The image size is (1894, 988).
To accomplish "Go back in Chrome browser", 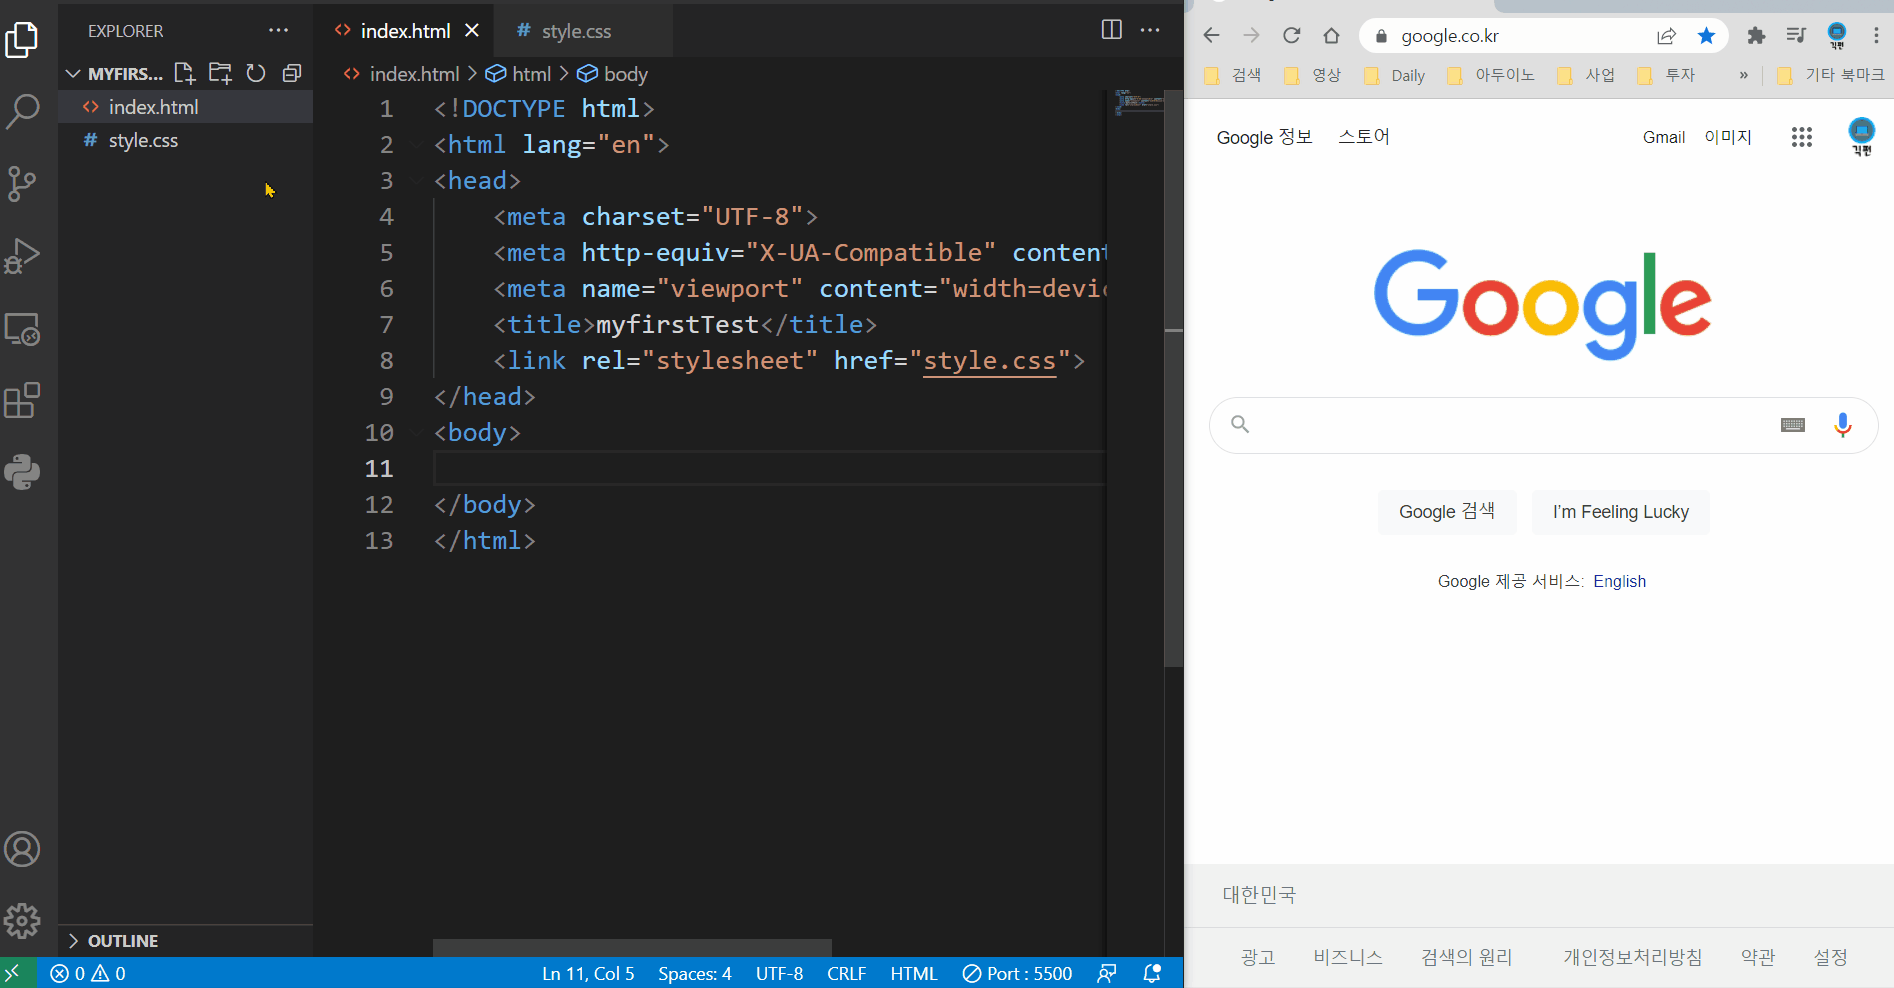I will pos(1211,36).
